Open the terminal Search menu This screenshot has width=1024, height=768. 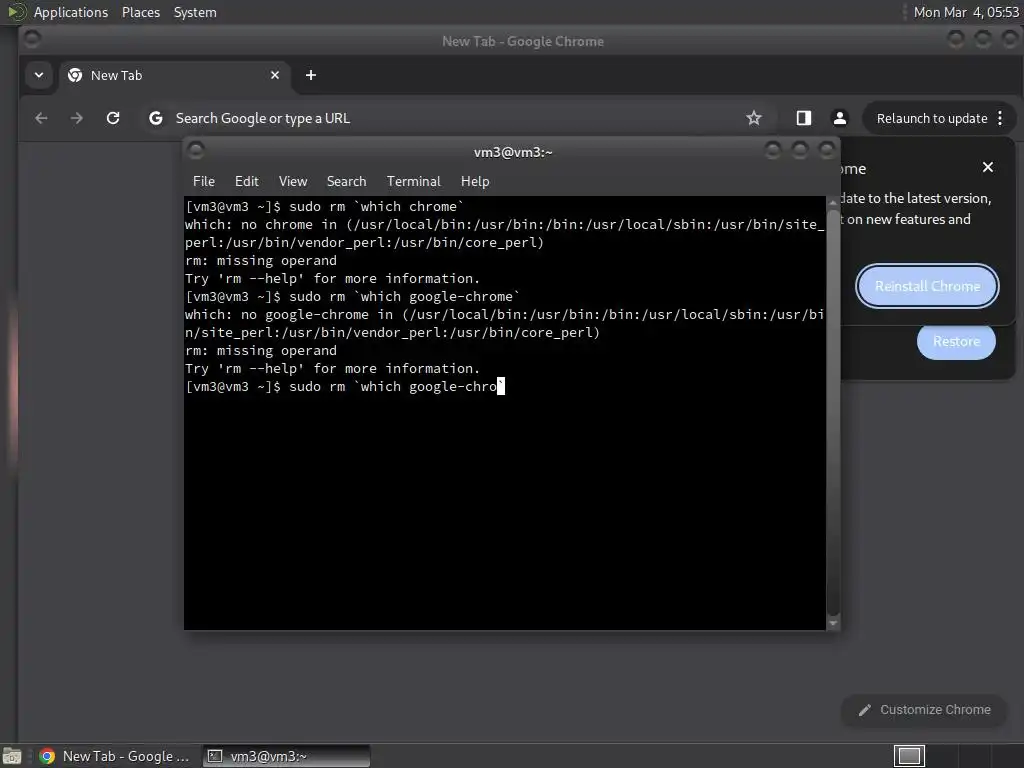[346, 182]
